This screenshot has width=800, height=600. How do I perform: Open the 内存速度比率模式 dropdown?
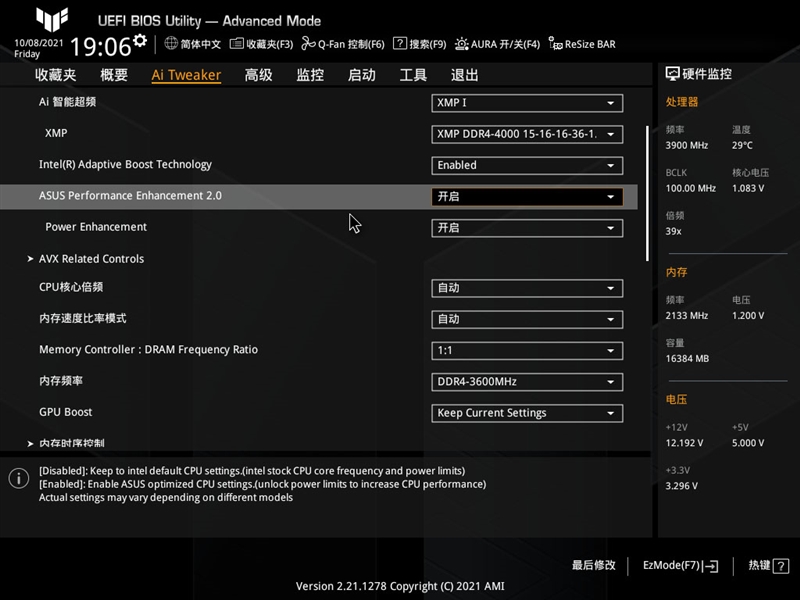[x=527, y=319]
